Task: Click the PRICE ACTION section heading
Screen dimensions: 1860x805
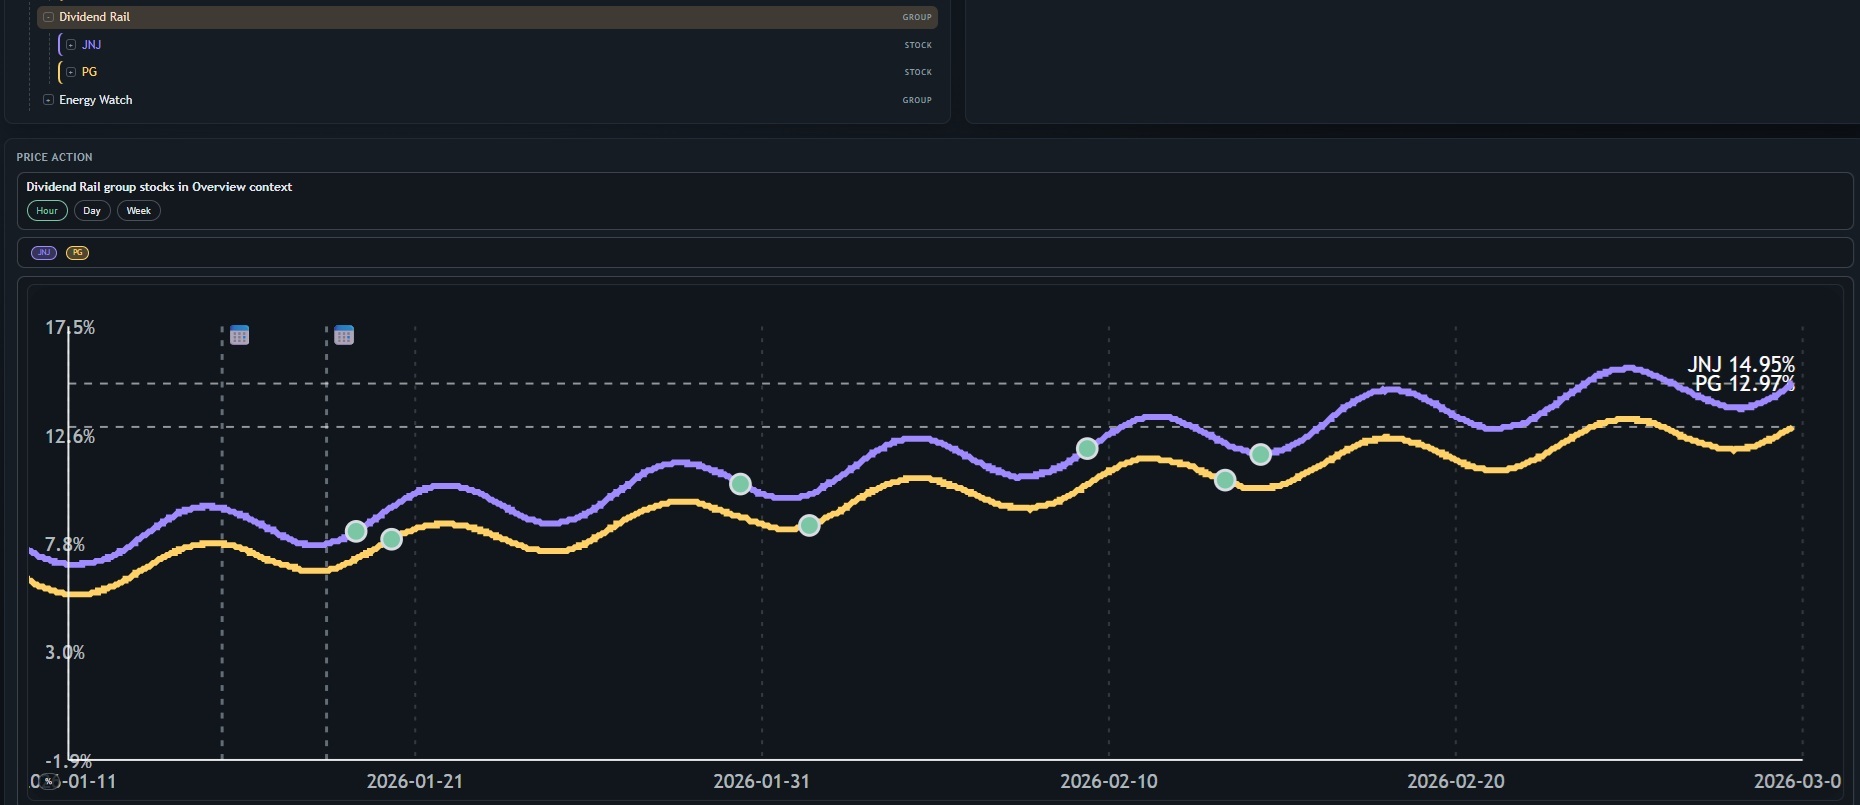Action: (x=54, y=157)
